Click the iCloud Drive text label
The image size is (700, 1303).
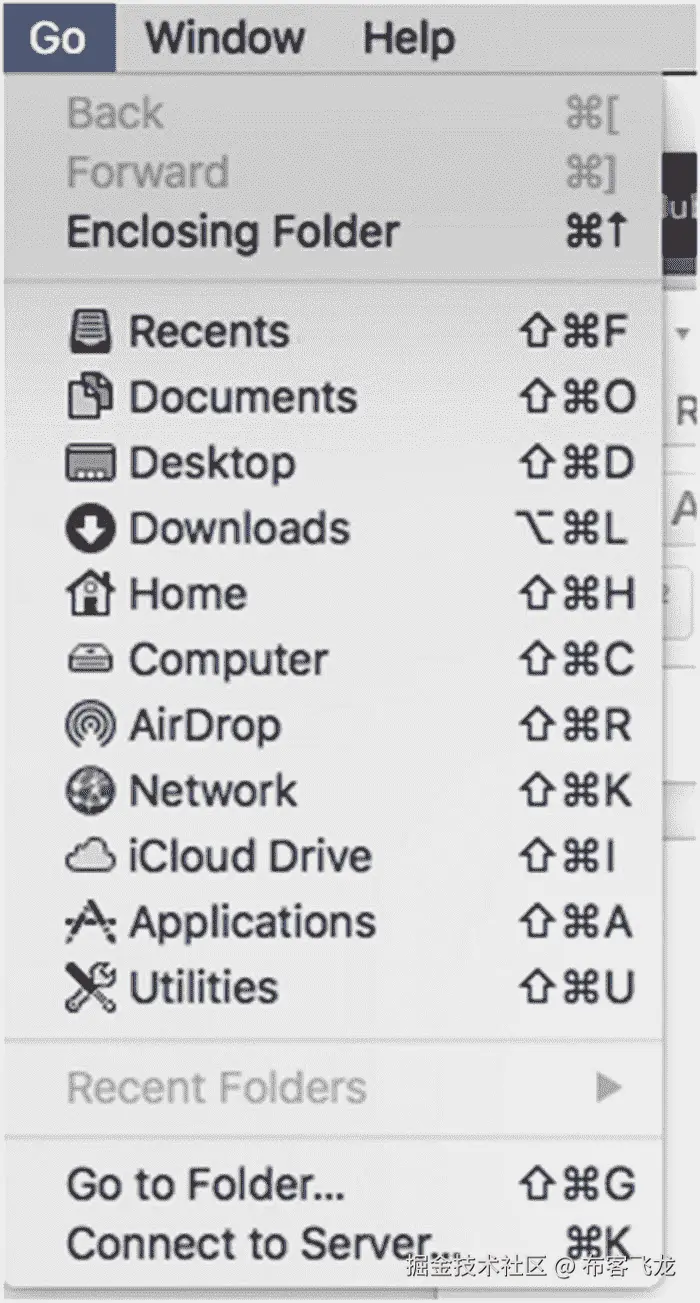(x=250, y=857)
